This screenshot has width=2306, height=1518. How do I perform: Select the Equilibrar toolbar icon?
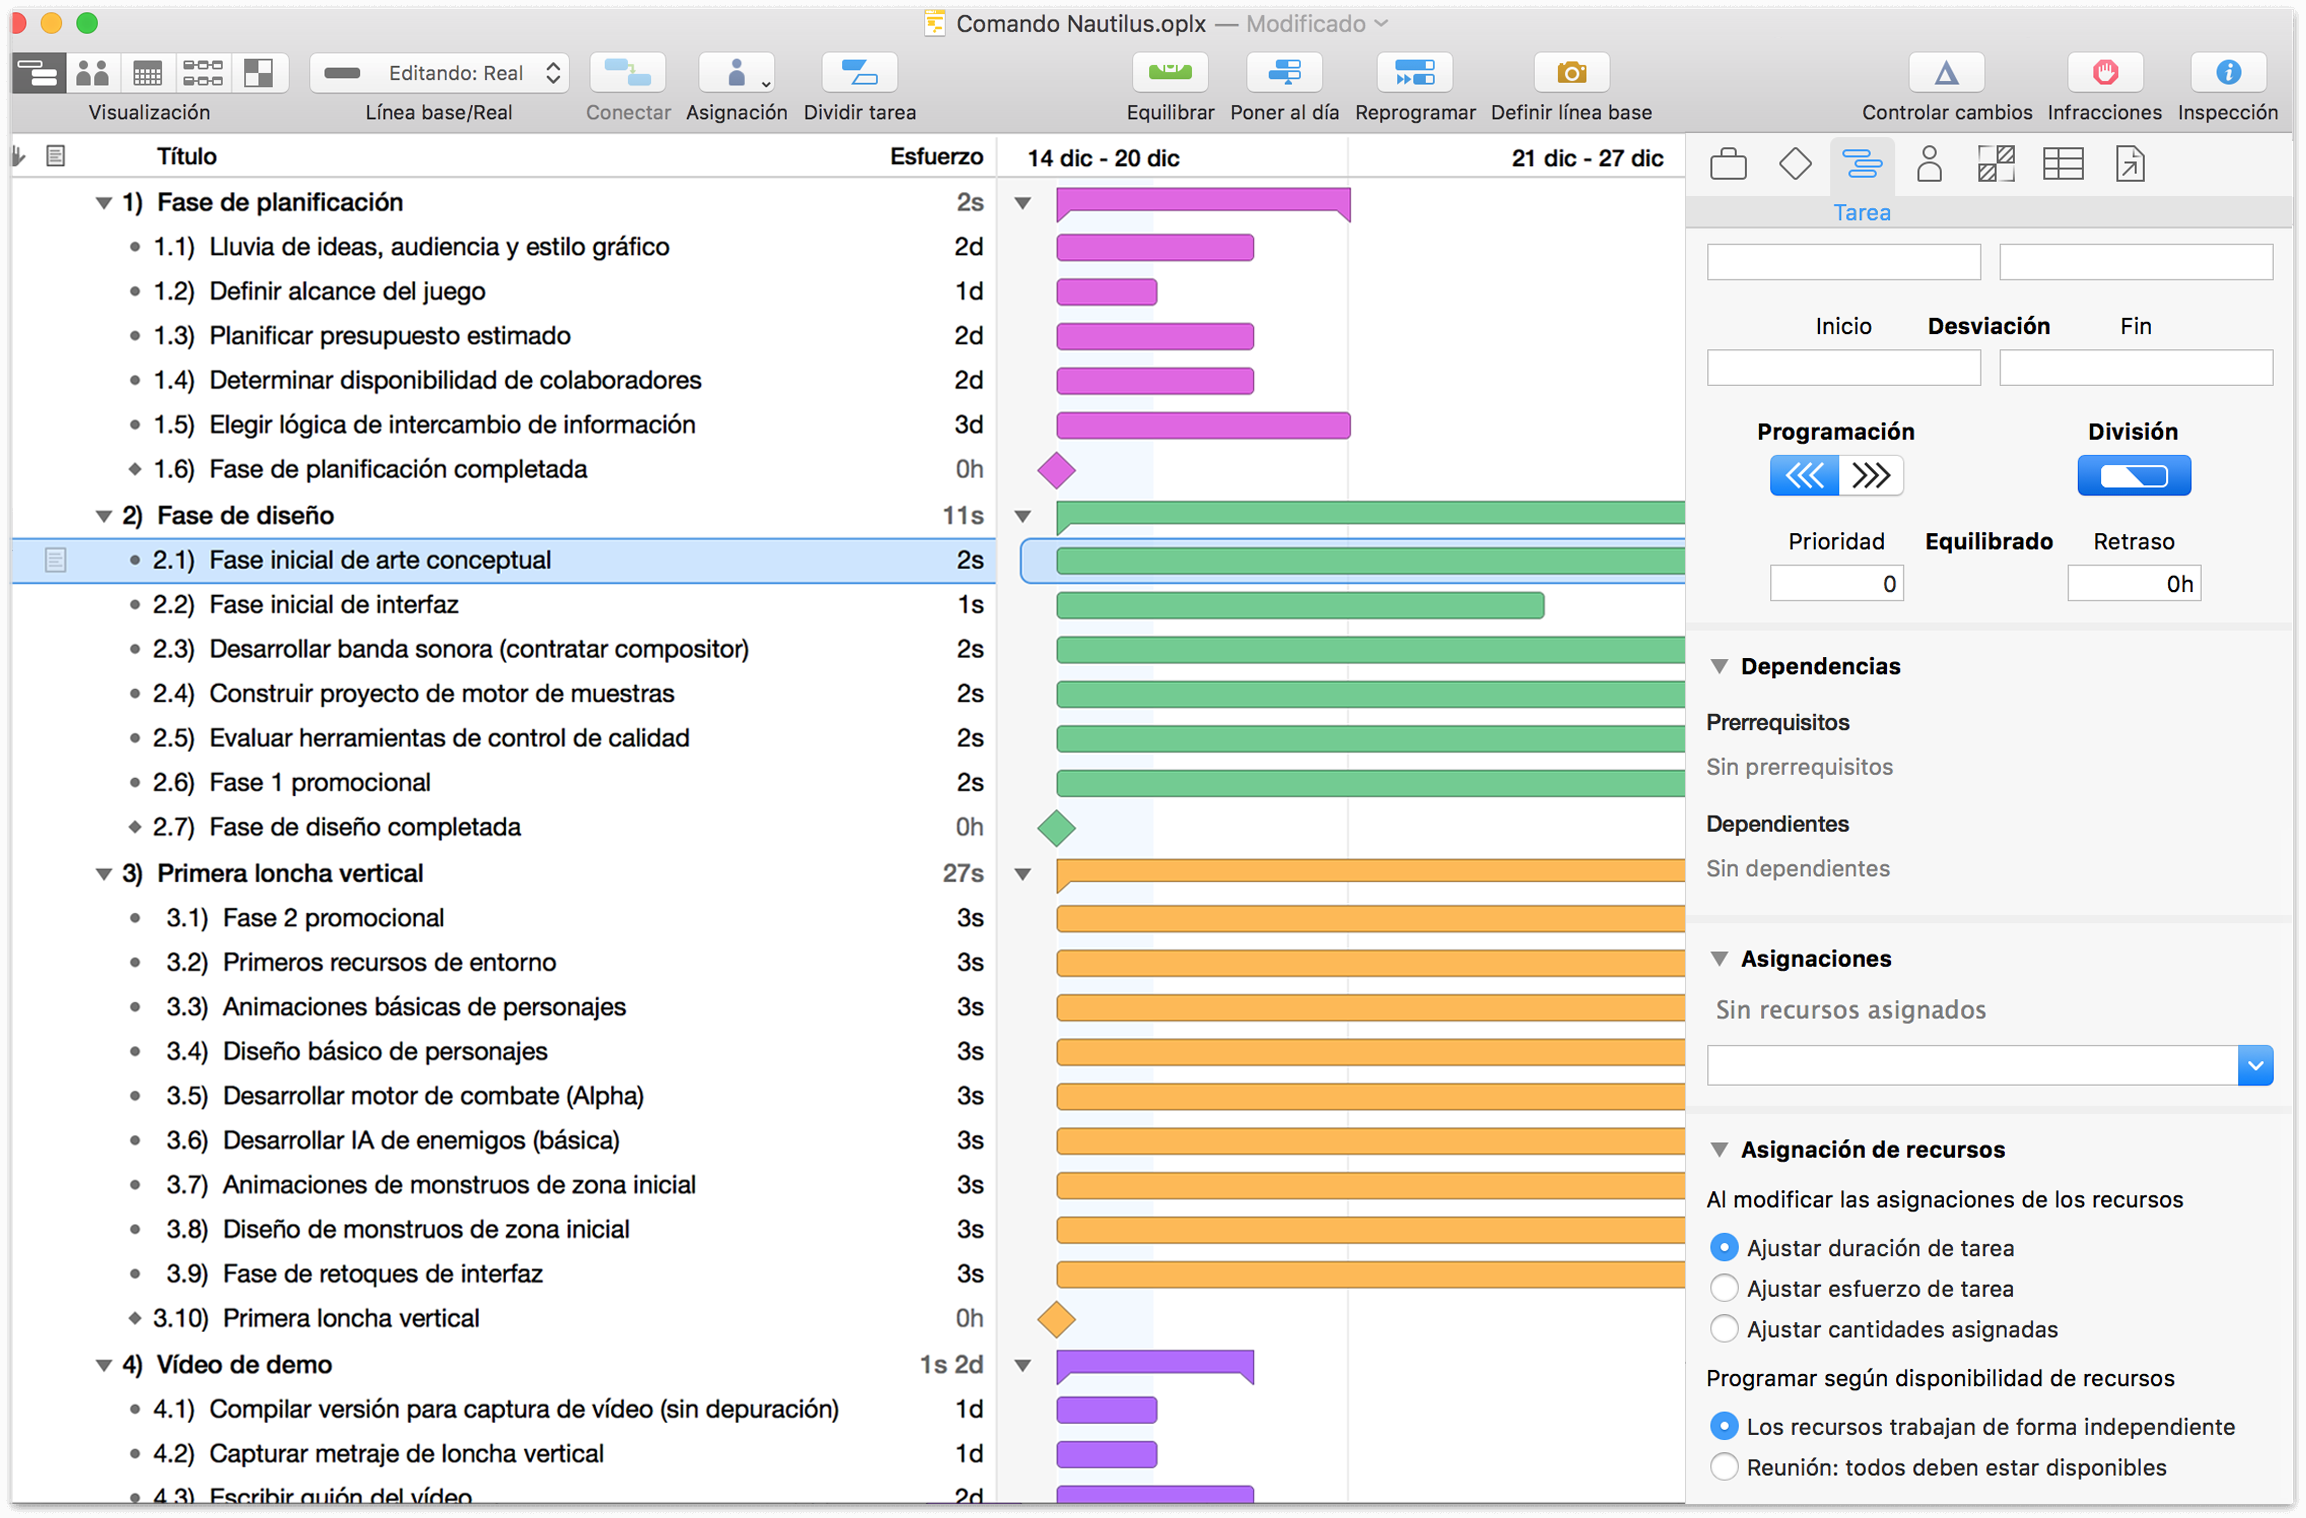(x=1170, y=72)
